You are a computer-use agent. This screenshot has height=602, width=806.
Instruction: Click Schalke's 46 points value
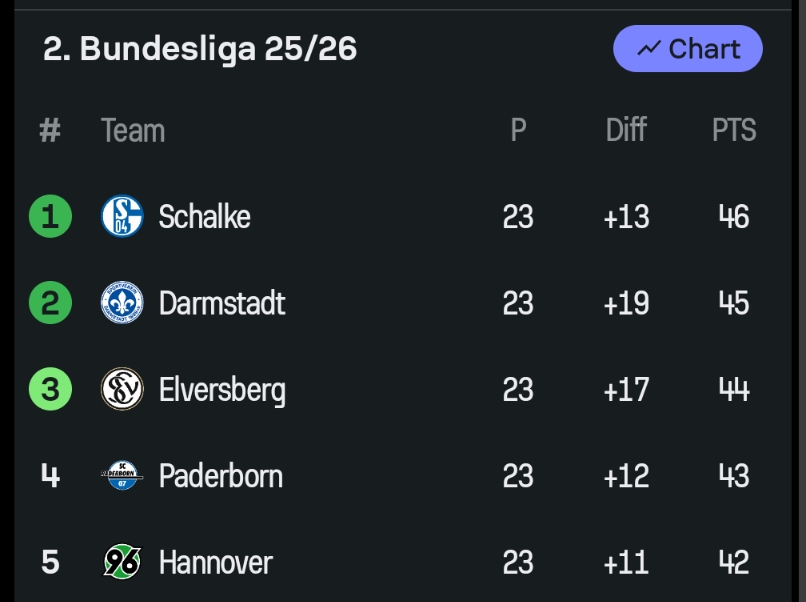pyautogui.click(x=734, y=216)
